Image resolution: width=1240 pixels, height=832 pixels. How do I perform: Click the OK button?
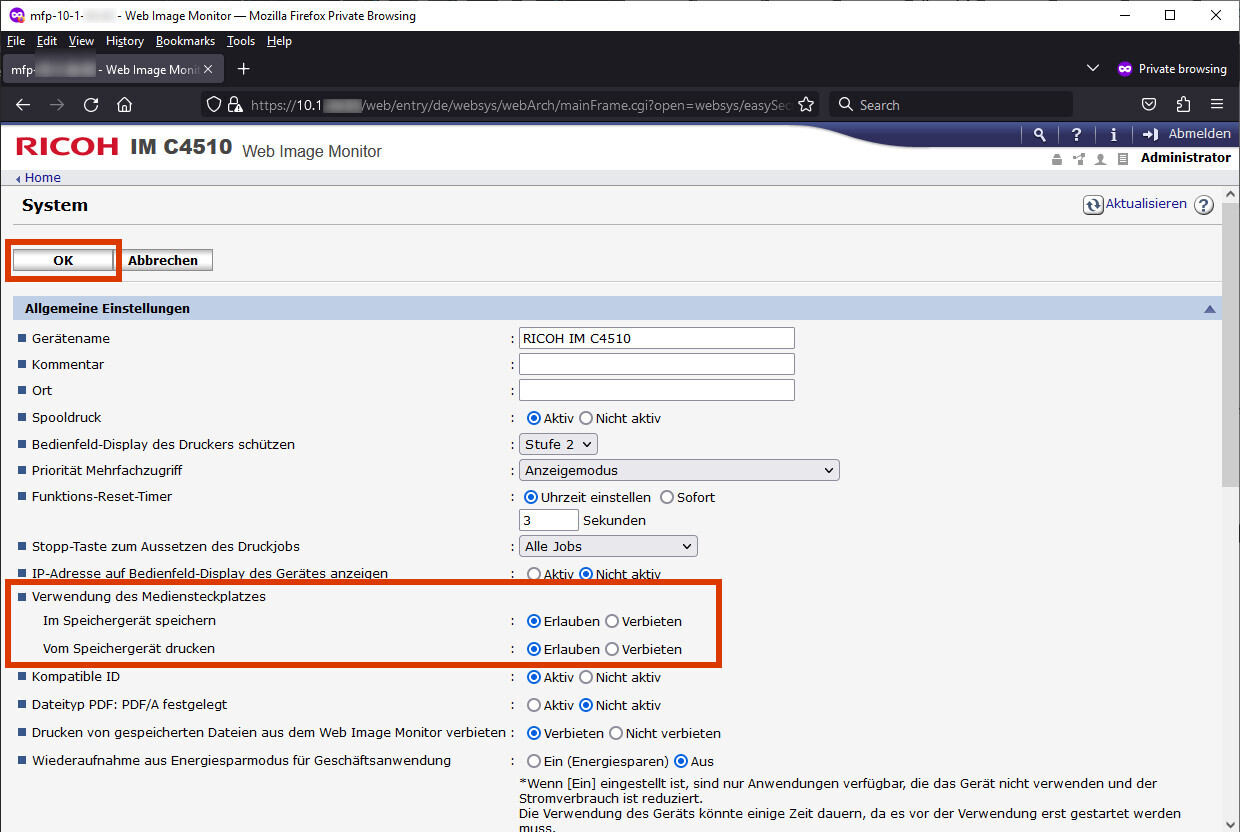[63, 260]
